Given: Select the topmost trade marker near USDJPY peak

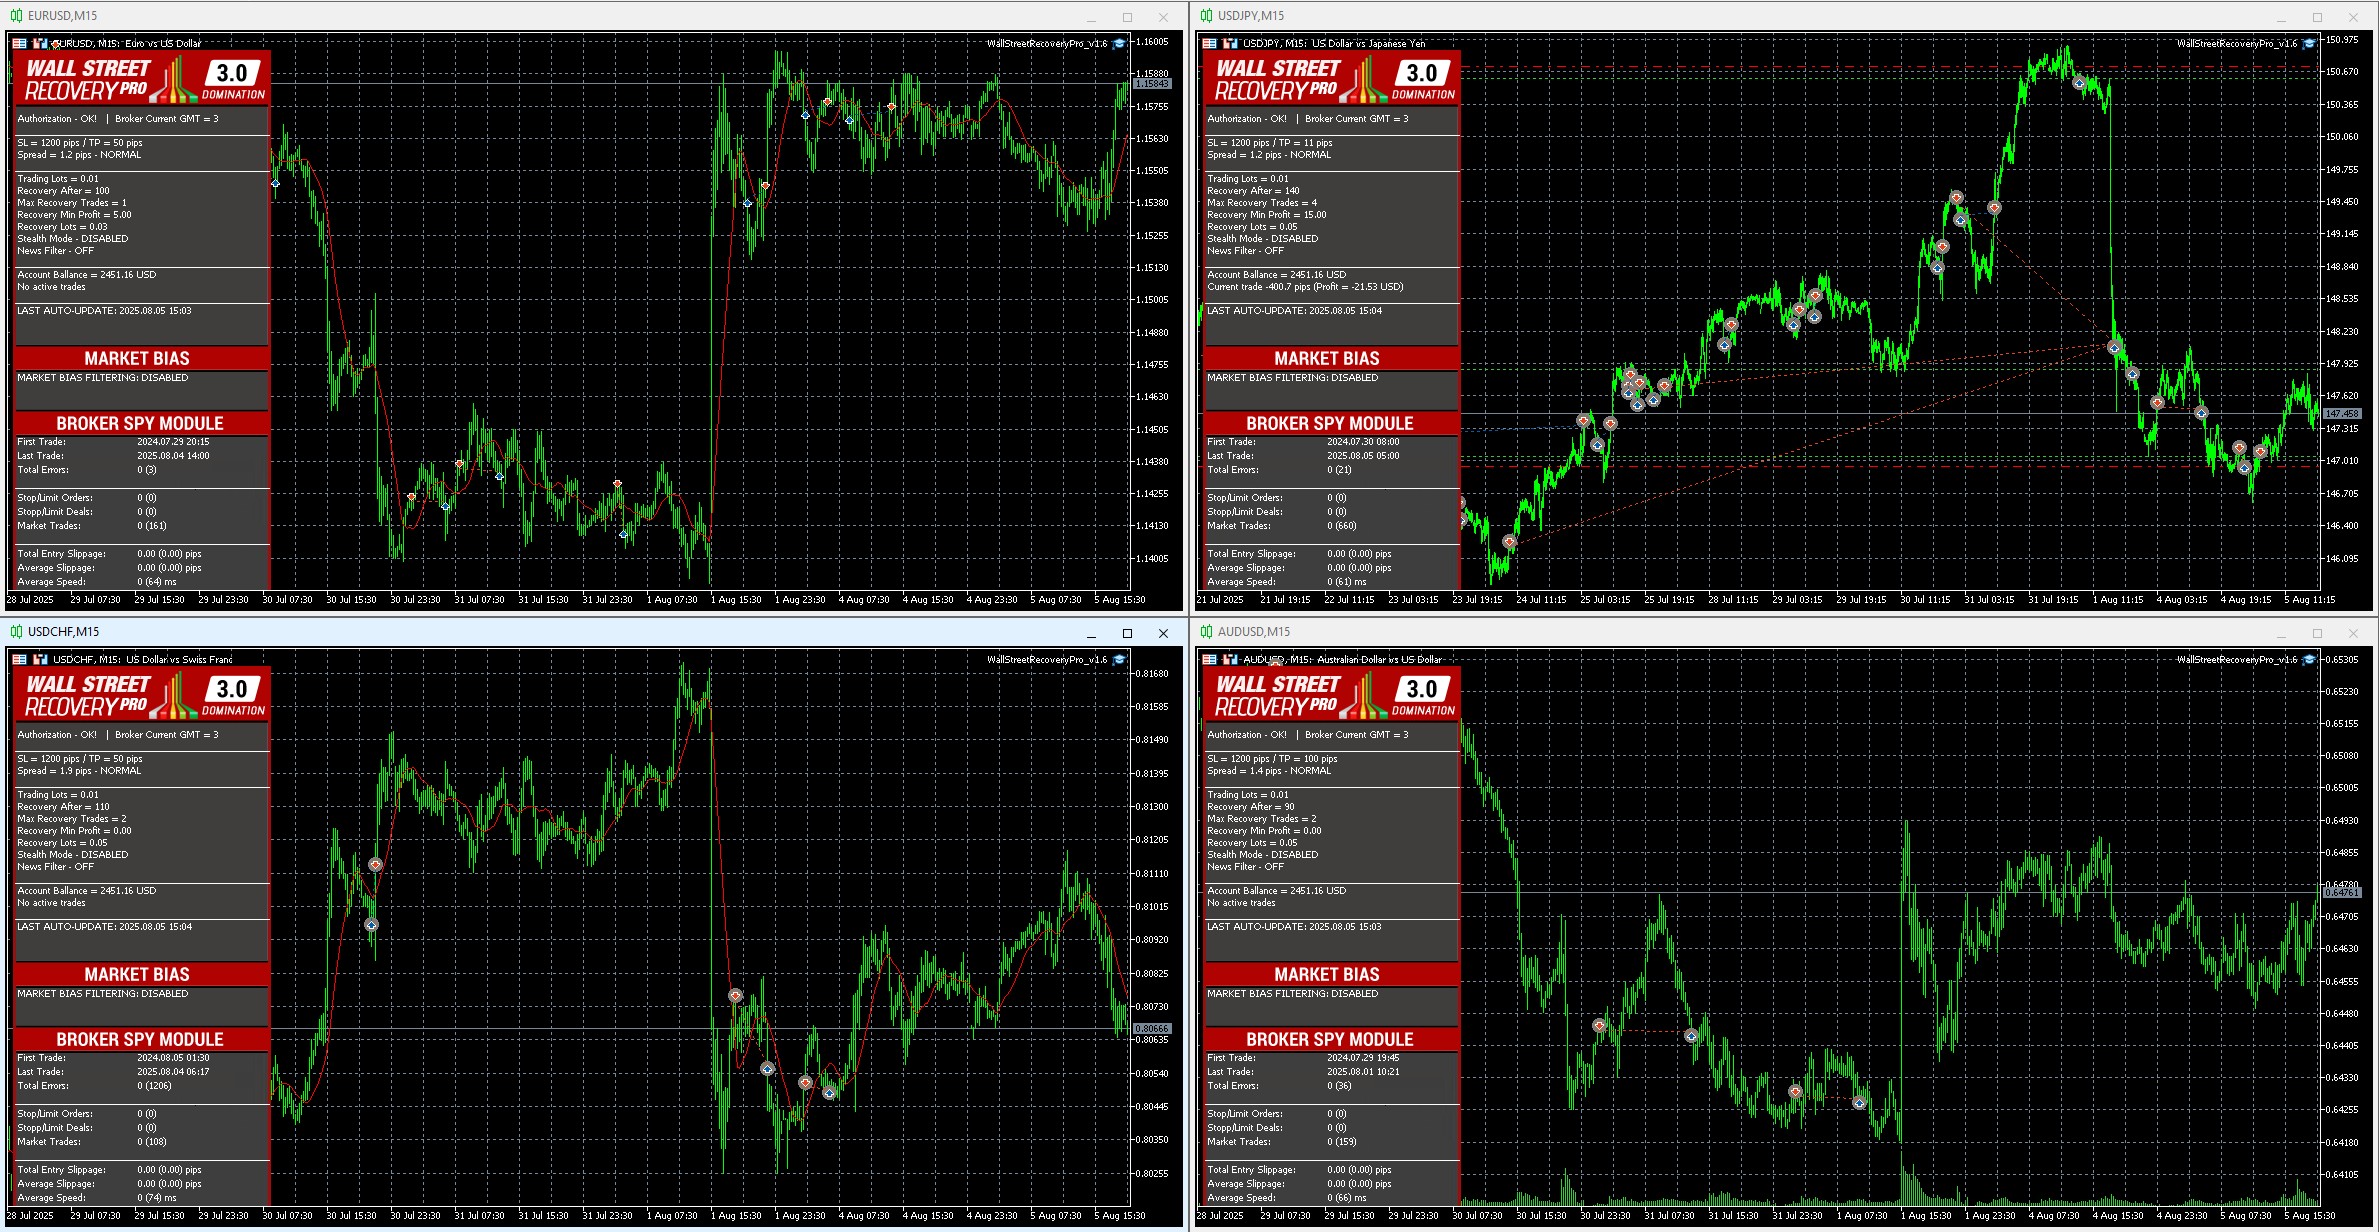Looking at the screenshot, I should pos(2079,83).
